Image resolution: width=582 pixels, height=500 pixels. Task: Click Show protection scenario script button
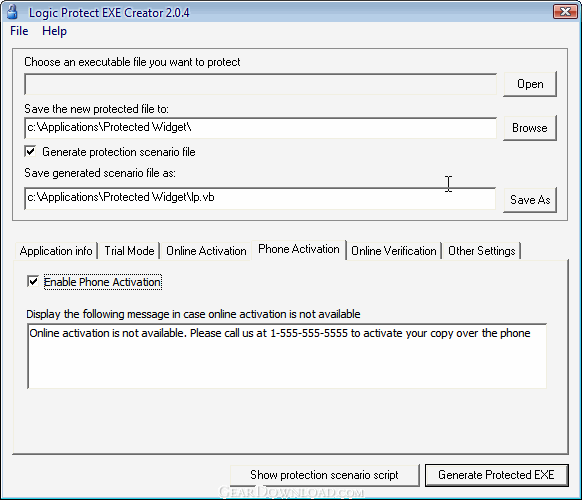(x=324, y=475)
